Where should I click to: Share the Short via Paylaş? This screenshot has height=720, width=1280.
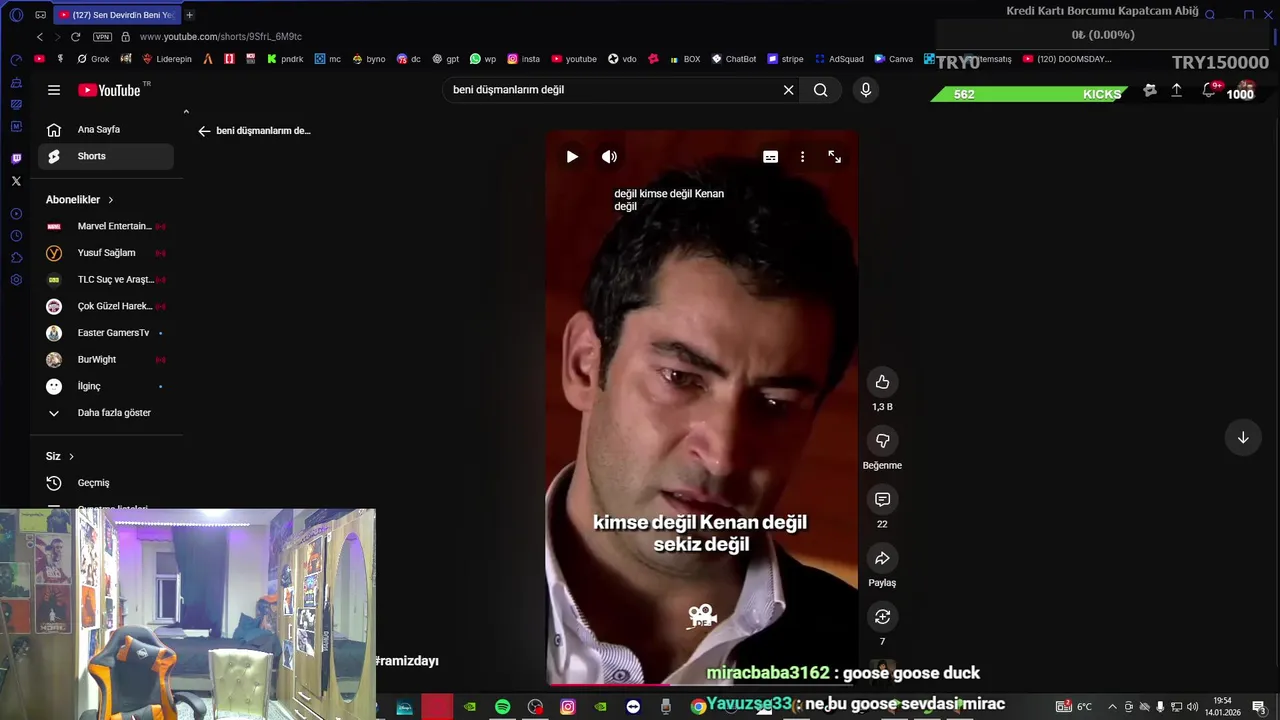coord(882,558)
